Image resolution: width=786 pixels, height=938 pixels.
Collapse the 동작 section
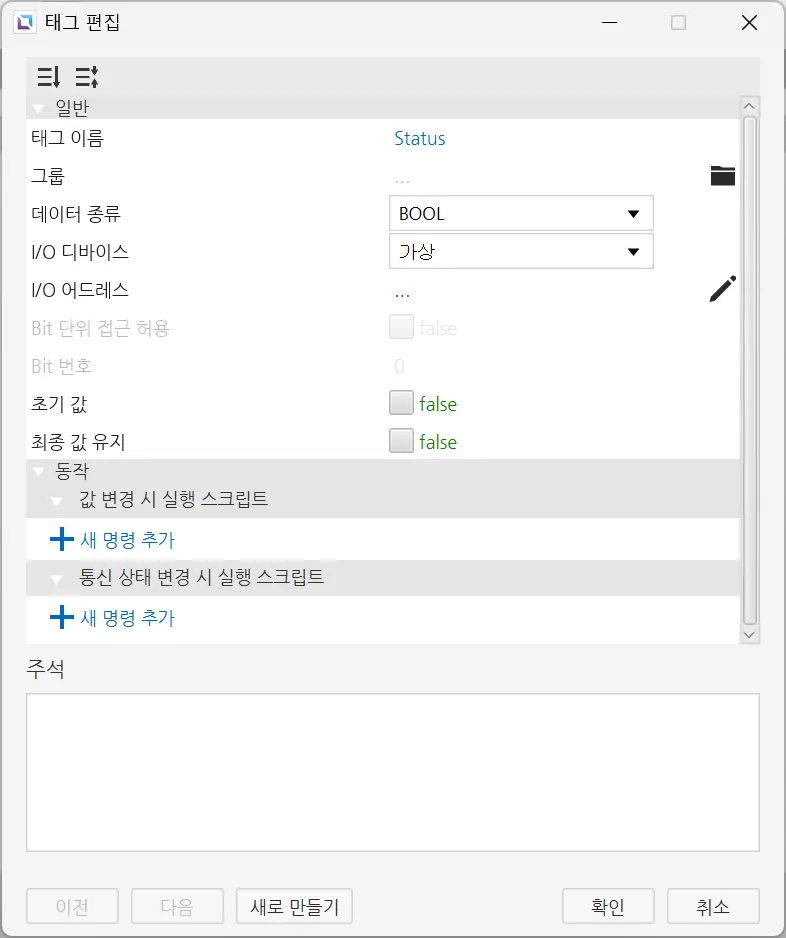39,470
